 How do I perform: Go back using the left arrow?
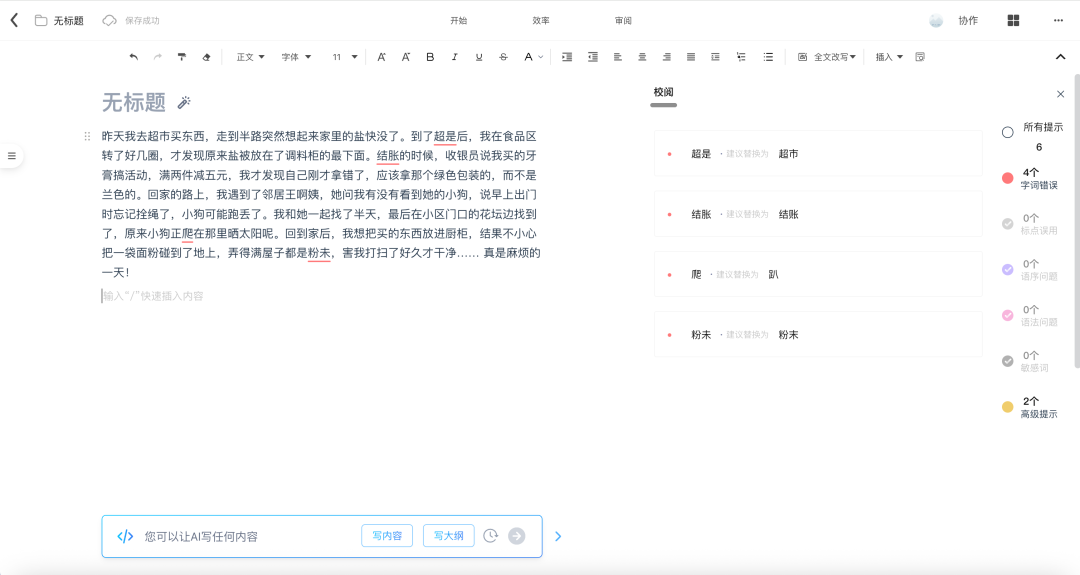coord(14,20)
